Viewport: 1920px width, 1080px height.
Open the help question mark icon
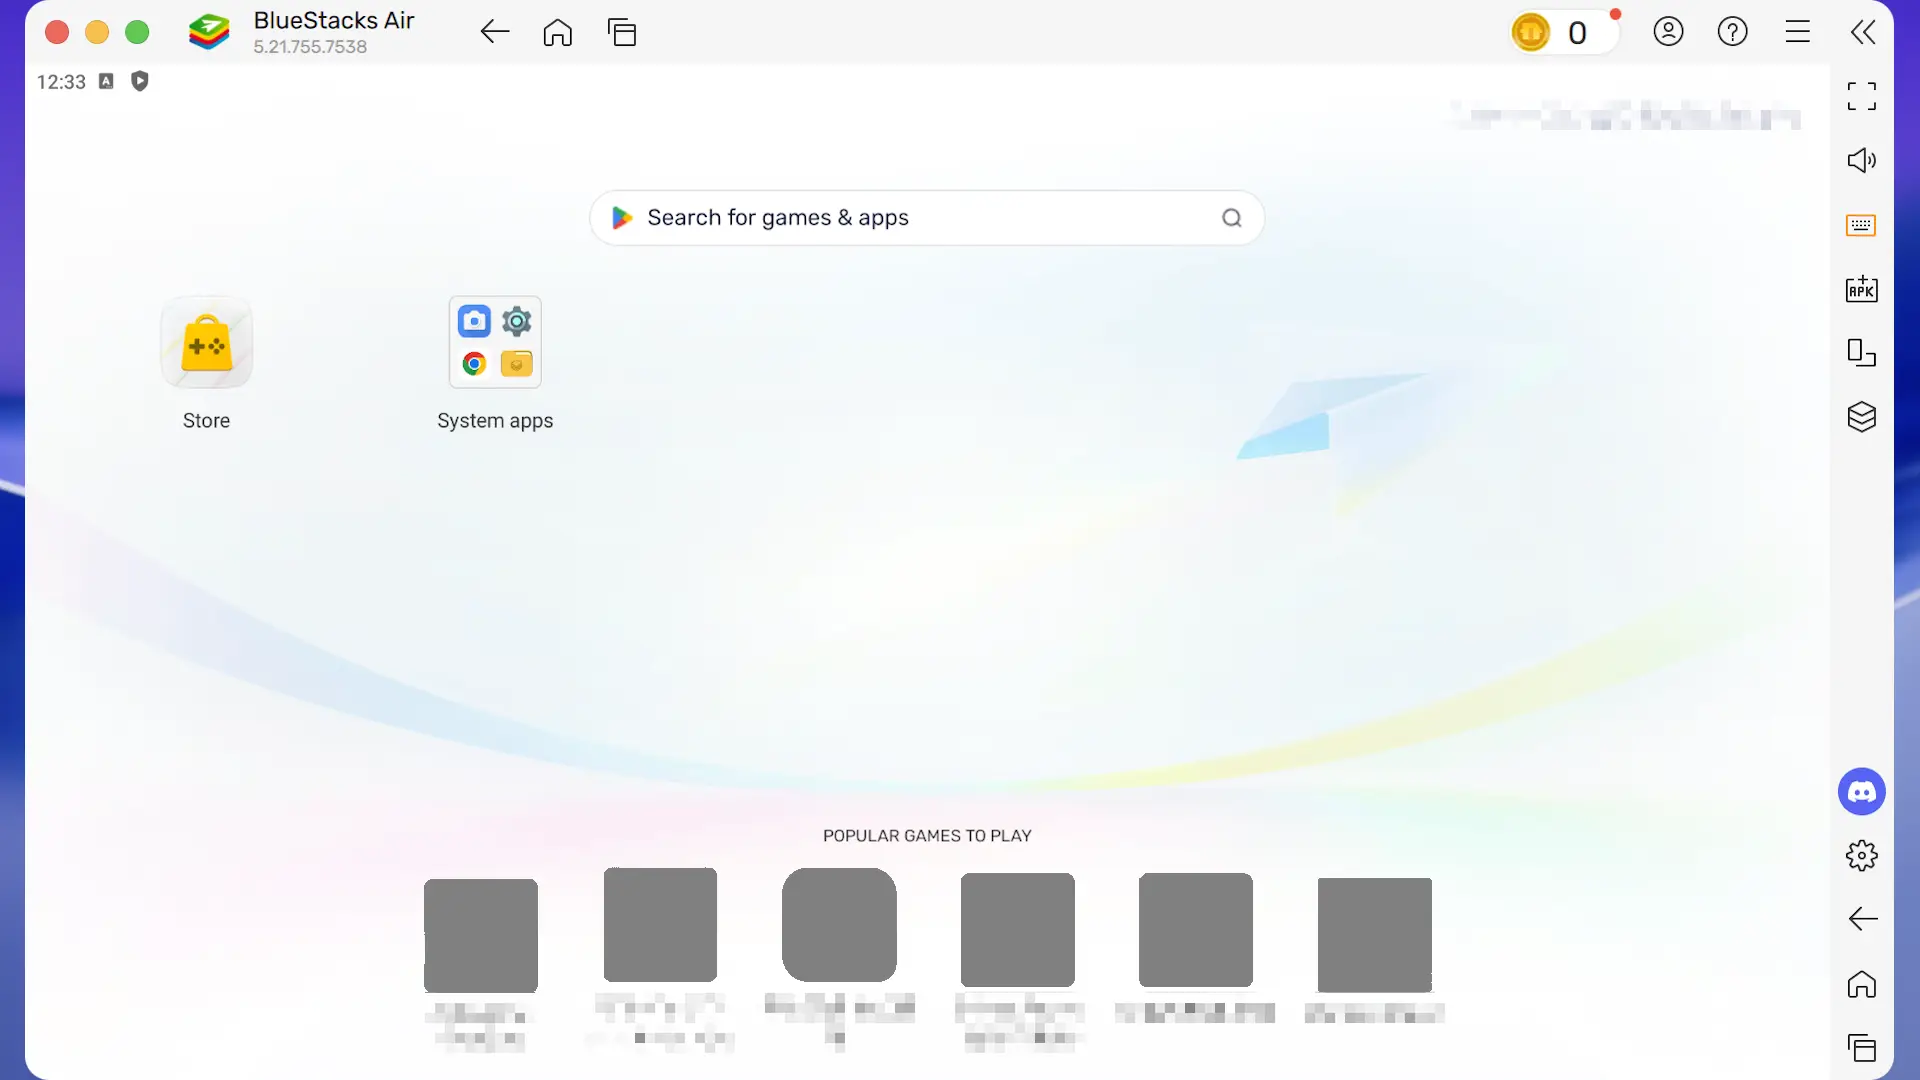pyautogui.click(x=1732, y=32)
